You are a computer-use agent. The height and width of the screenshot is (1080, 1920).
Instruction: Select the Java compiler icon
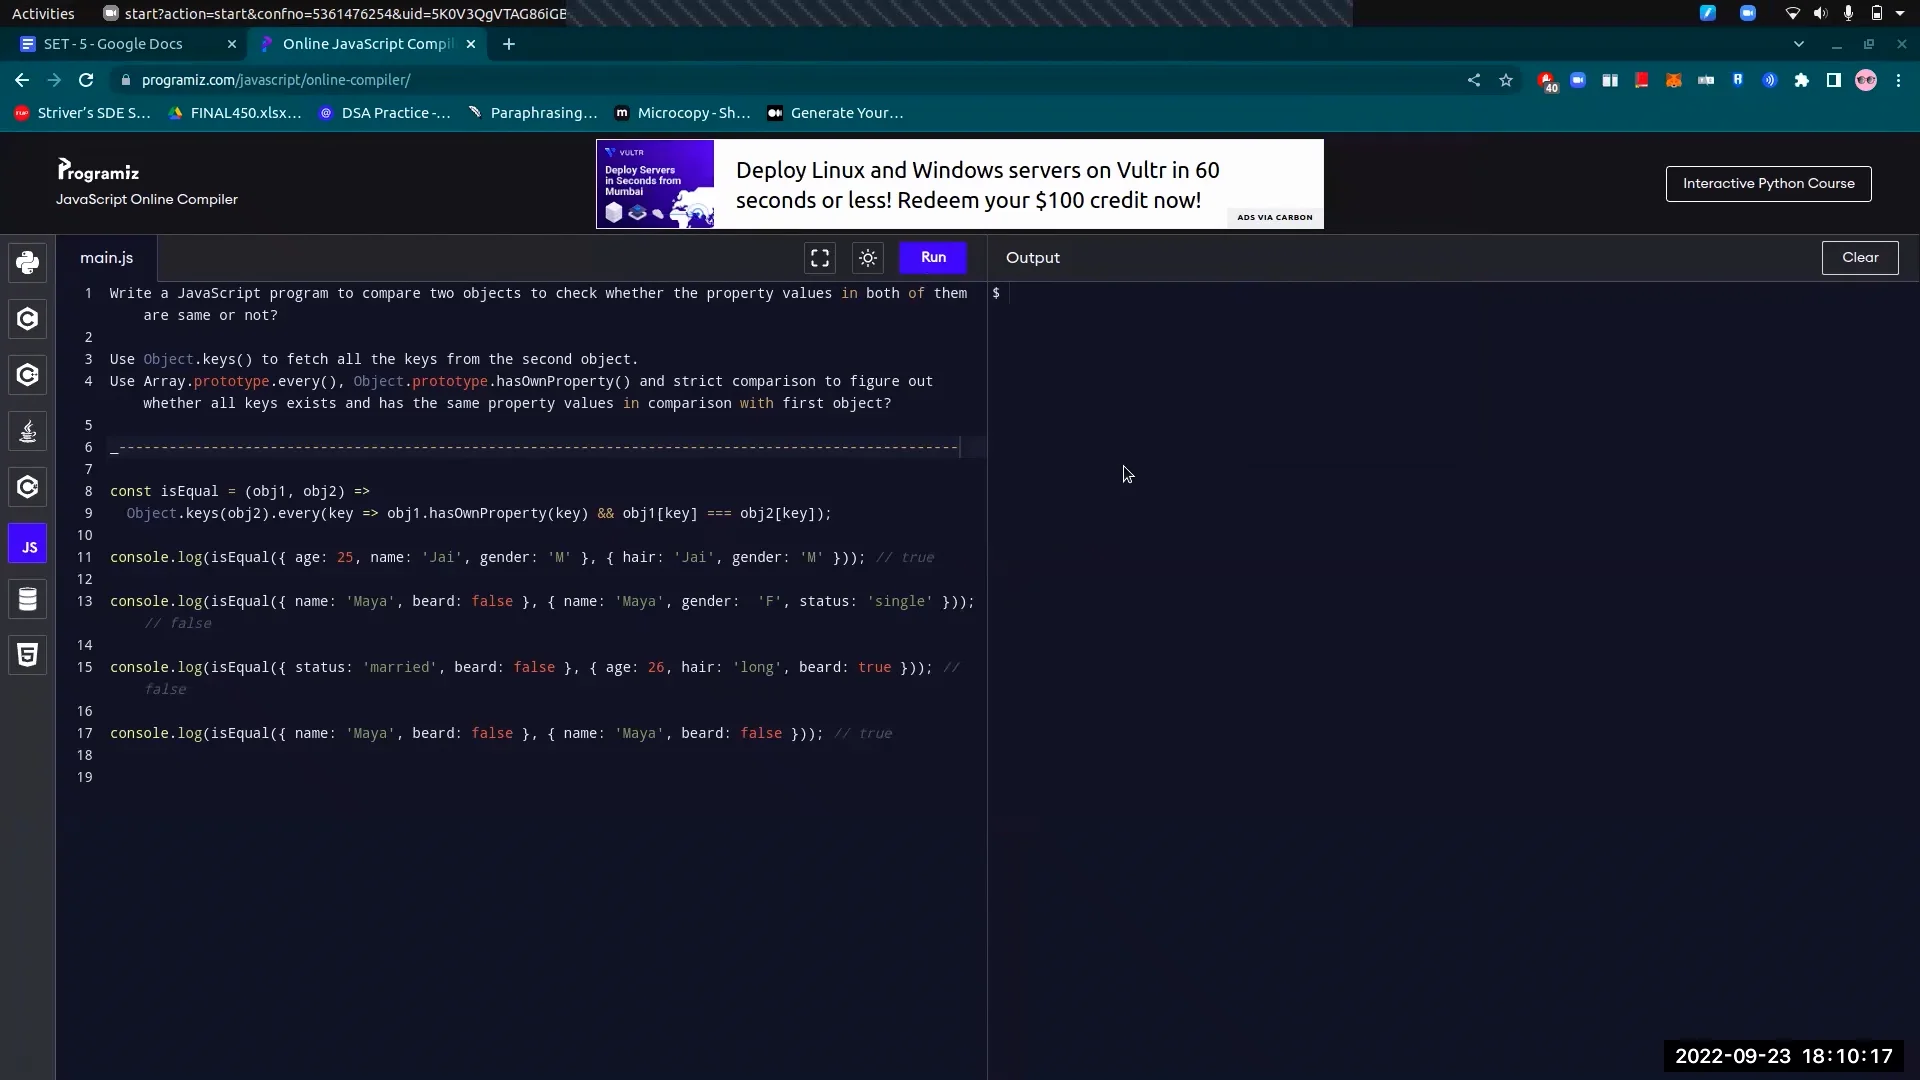click(x=27, y=431)
